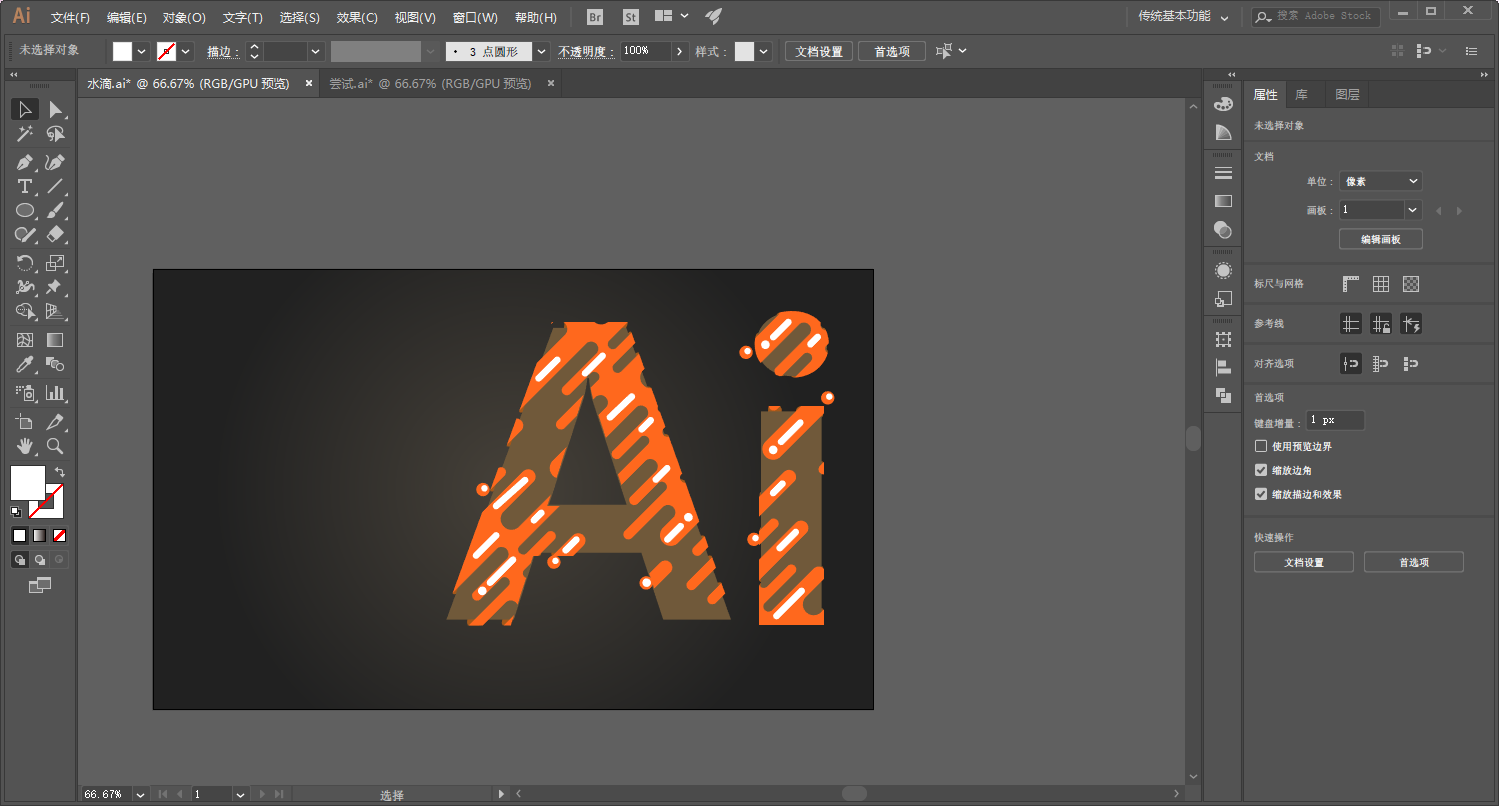Swap fill and stroke colors arrow
The height and width of the screenshot is (806, 1499).
[x=59, y=471]
